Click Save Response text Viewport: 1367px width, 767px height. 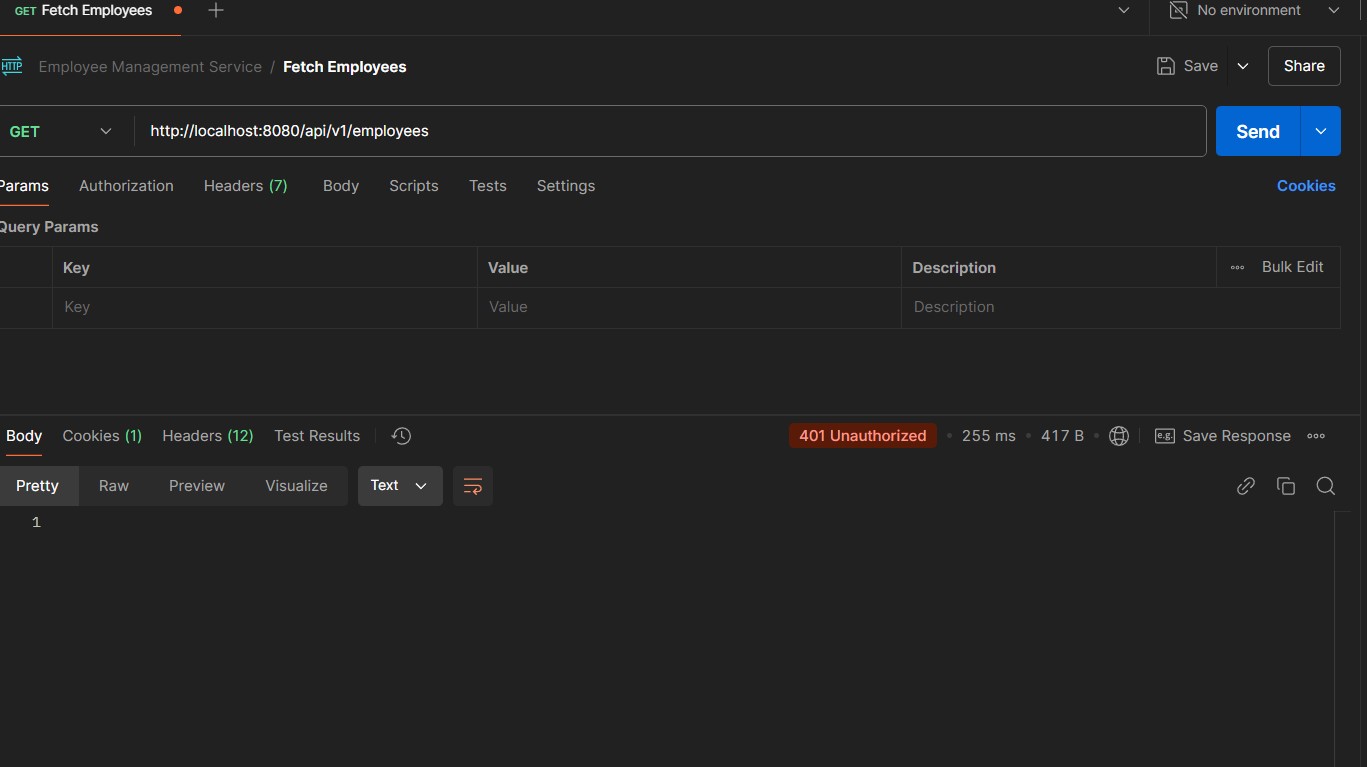1237,436
